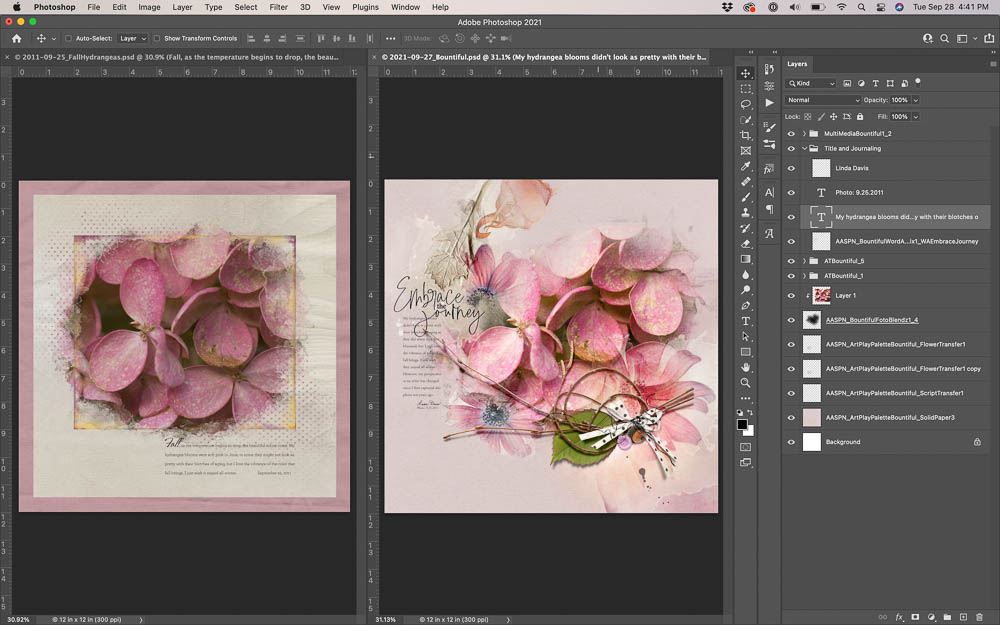Select the Hand tool

coord(745,367)
